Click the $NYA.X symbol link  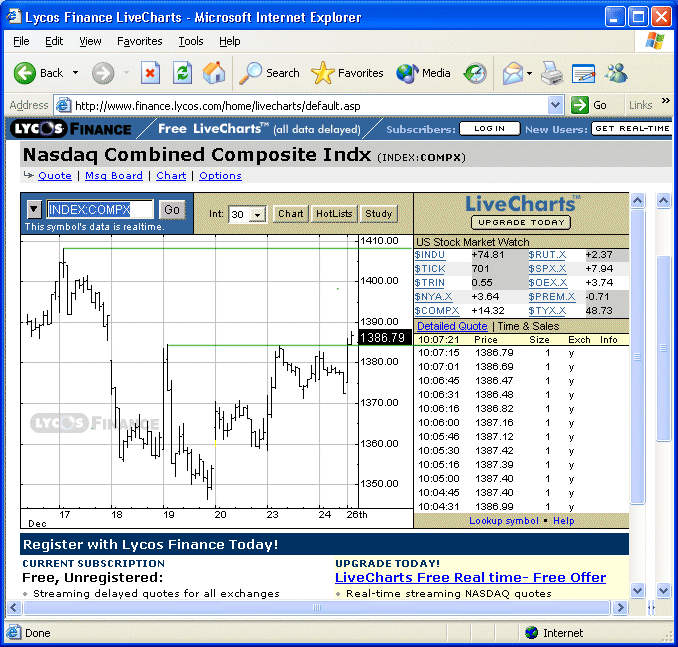point(433,296)
